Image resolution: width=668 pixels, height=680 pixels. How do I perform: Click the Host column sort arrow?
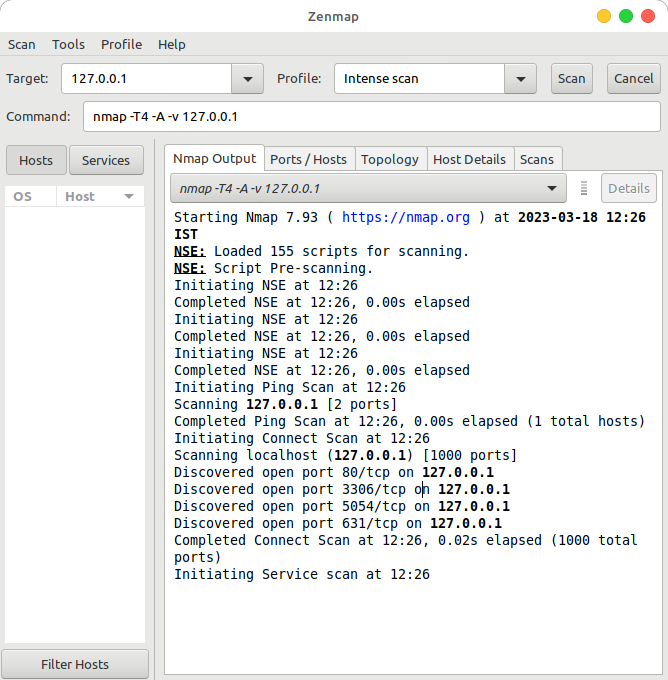(x=129, y=197)
